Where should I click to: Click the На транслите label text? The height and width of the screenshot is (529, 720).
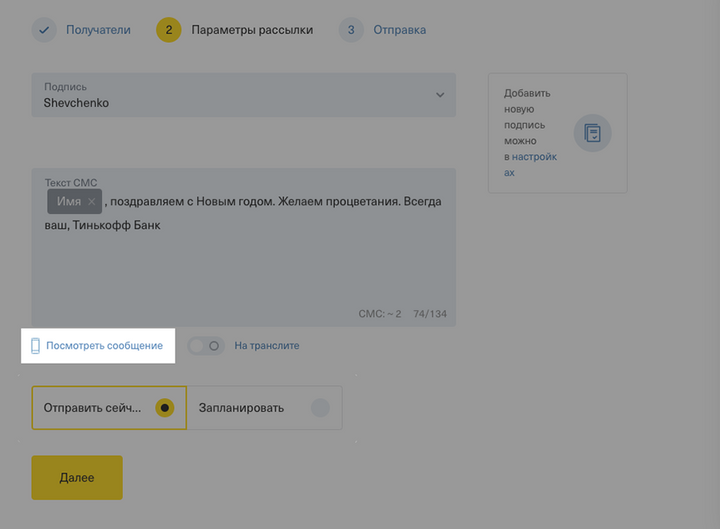point(267,346)
